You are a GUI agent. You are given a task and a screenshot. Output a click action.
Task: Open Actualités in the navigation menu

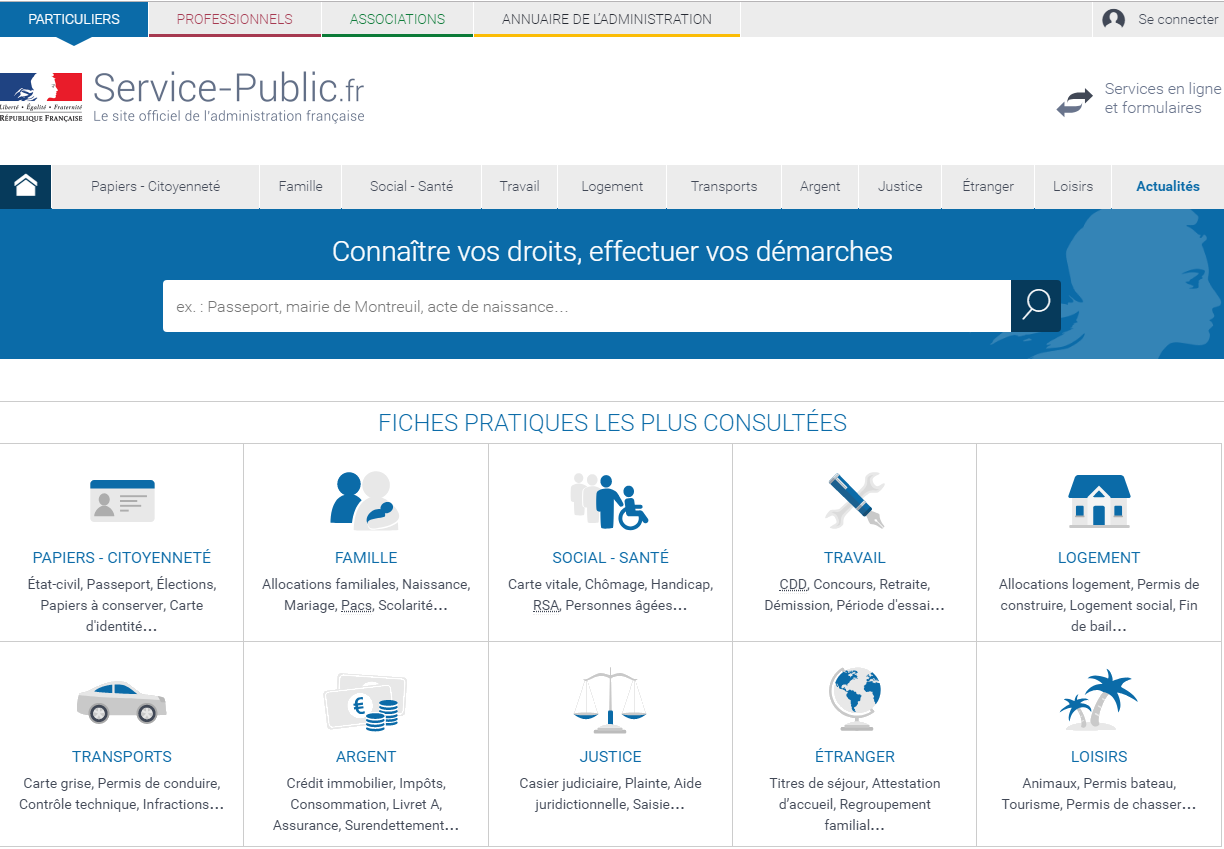[x=1168, y=186]
